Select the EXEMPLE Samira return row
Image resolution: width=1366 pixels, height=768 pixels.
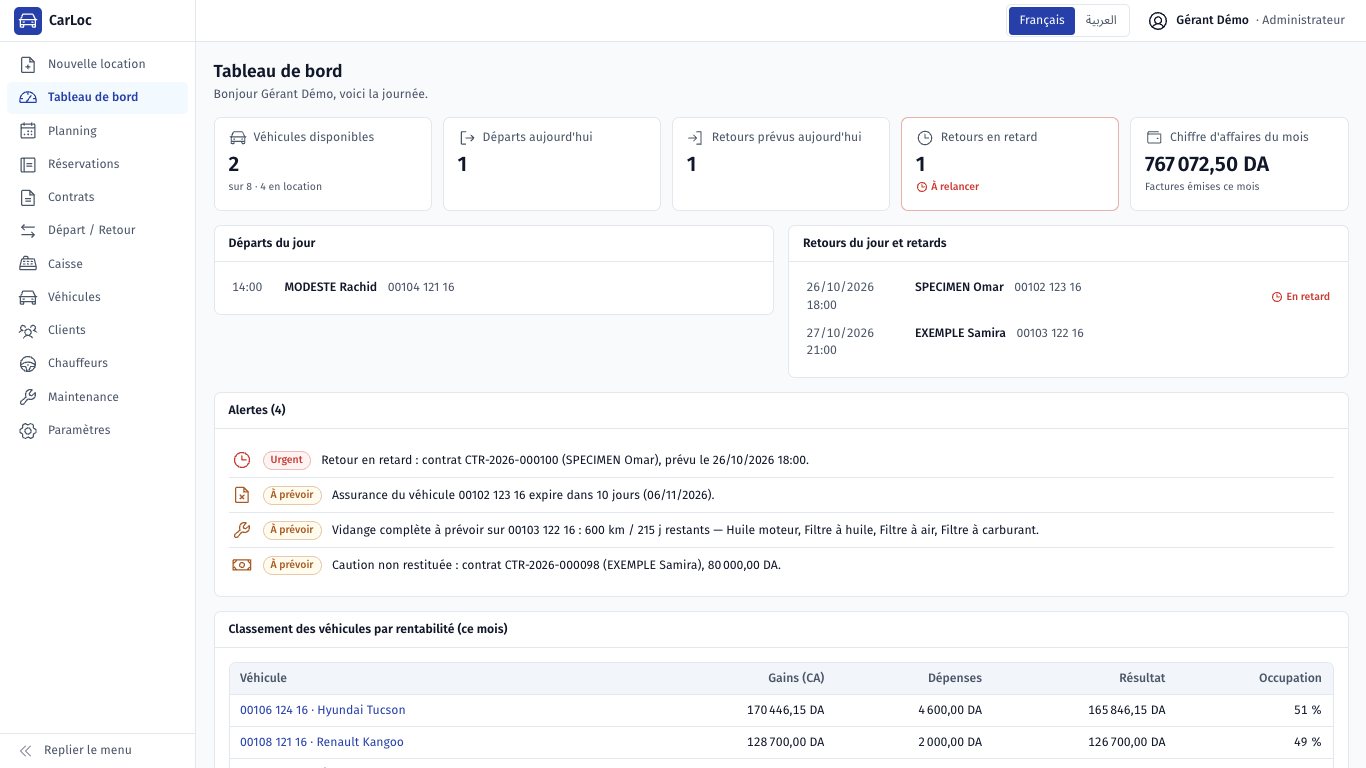click(1068, 341)
